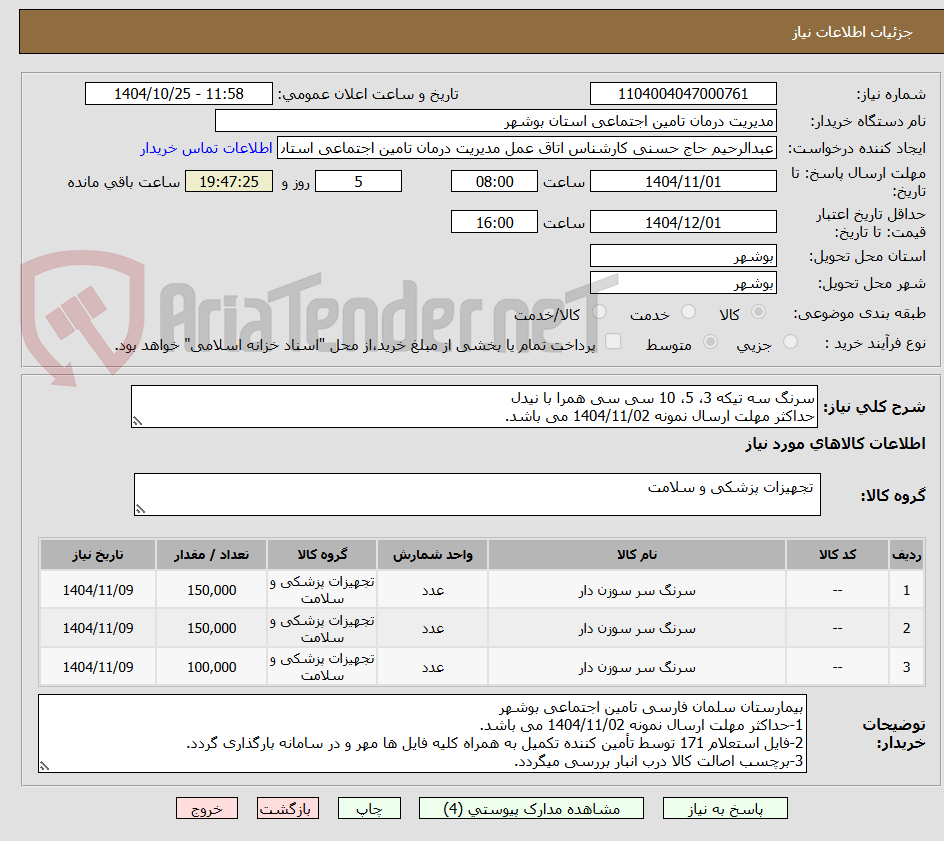Screen dimensions: 944x841
Task: Click the 16:00 validity time field
Action: point(494,222)
